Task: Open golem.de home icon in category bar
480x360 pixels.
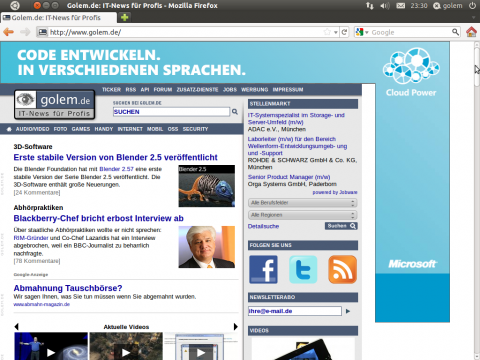Action: (x=9, y=129)
